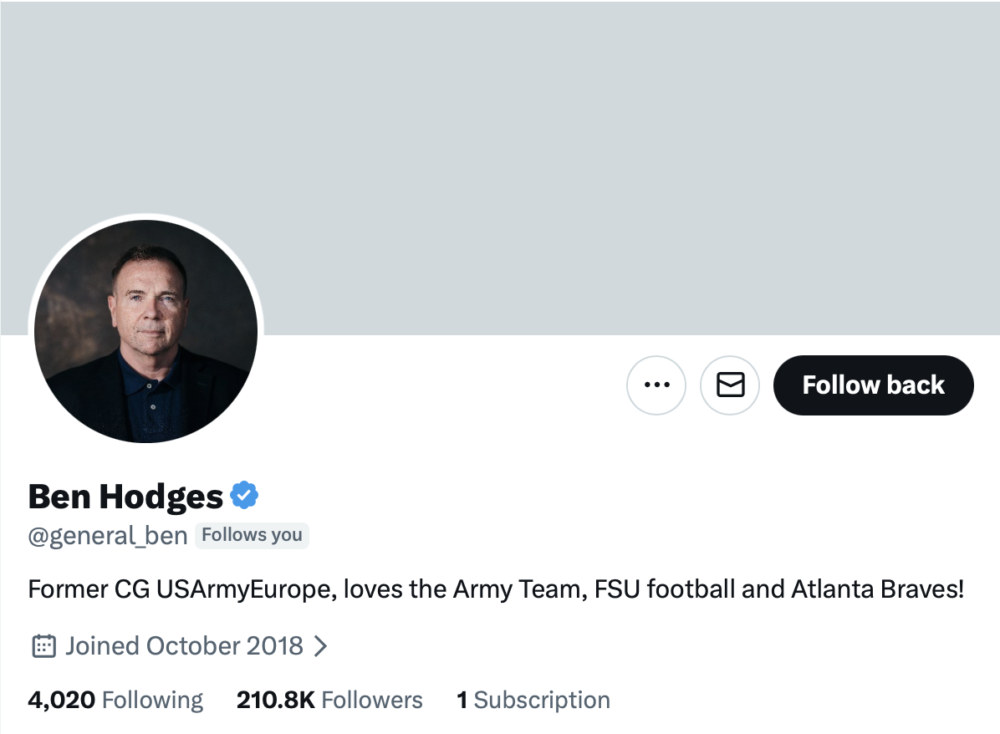This screenshot has width=1000, height=734.
Task: Click the Follows you label
Action: click(252, 536)
